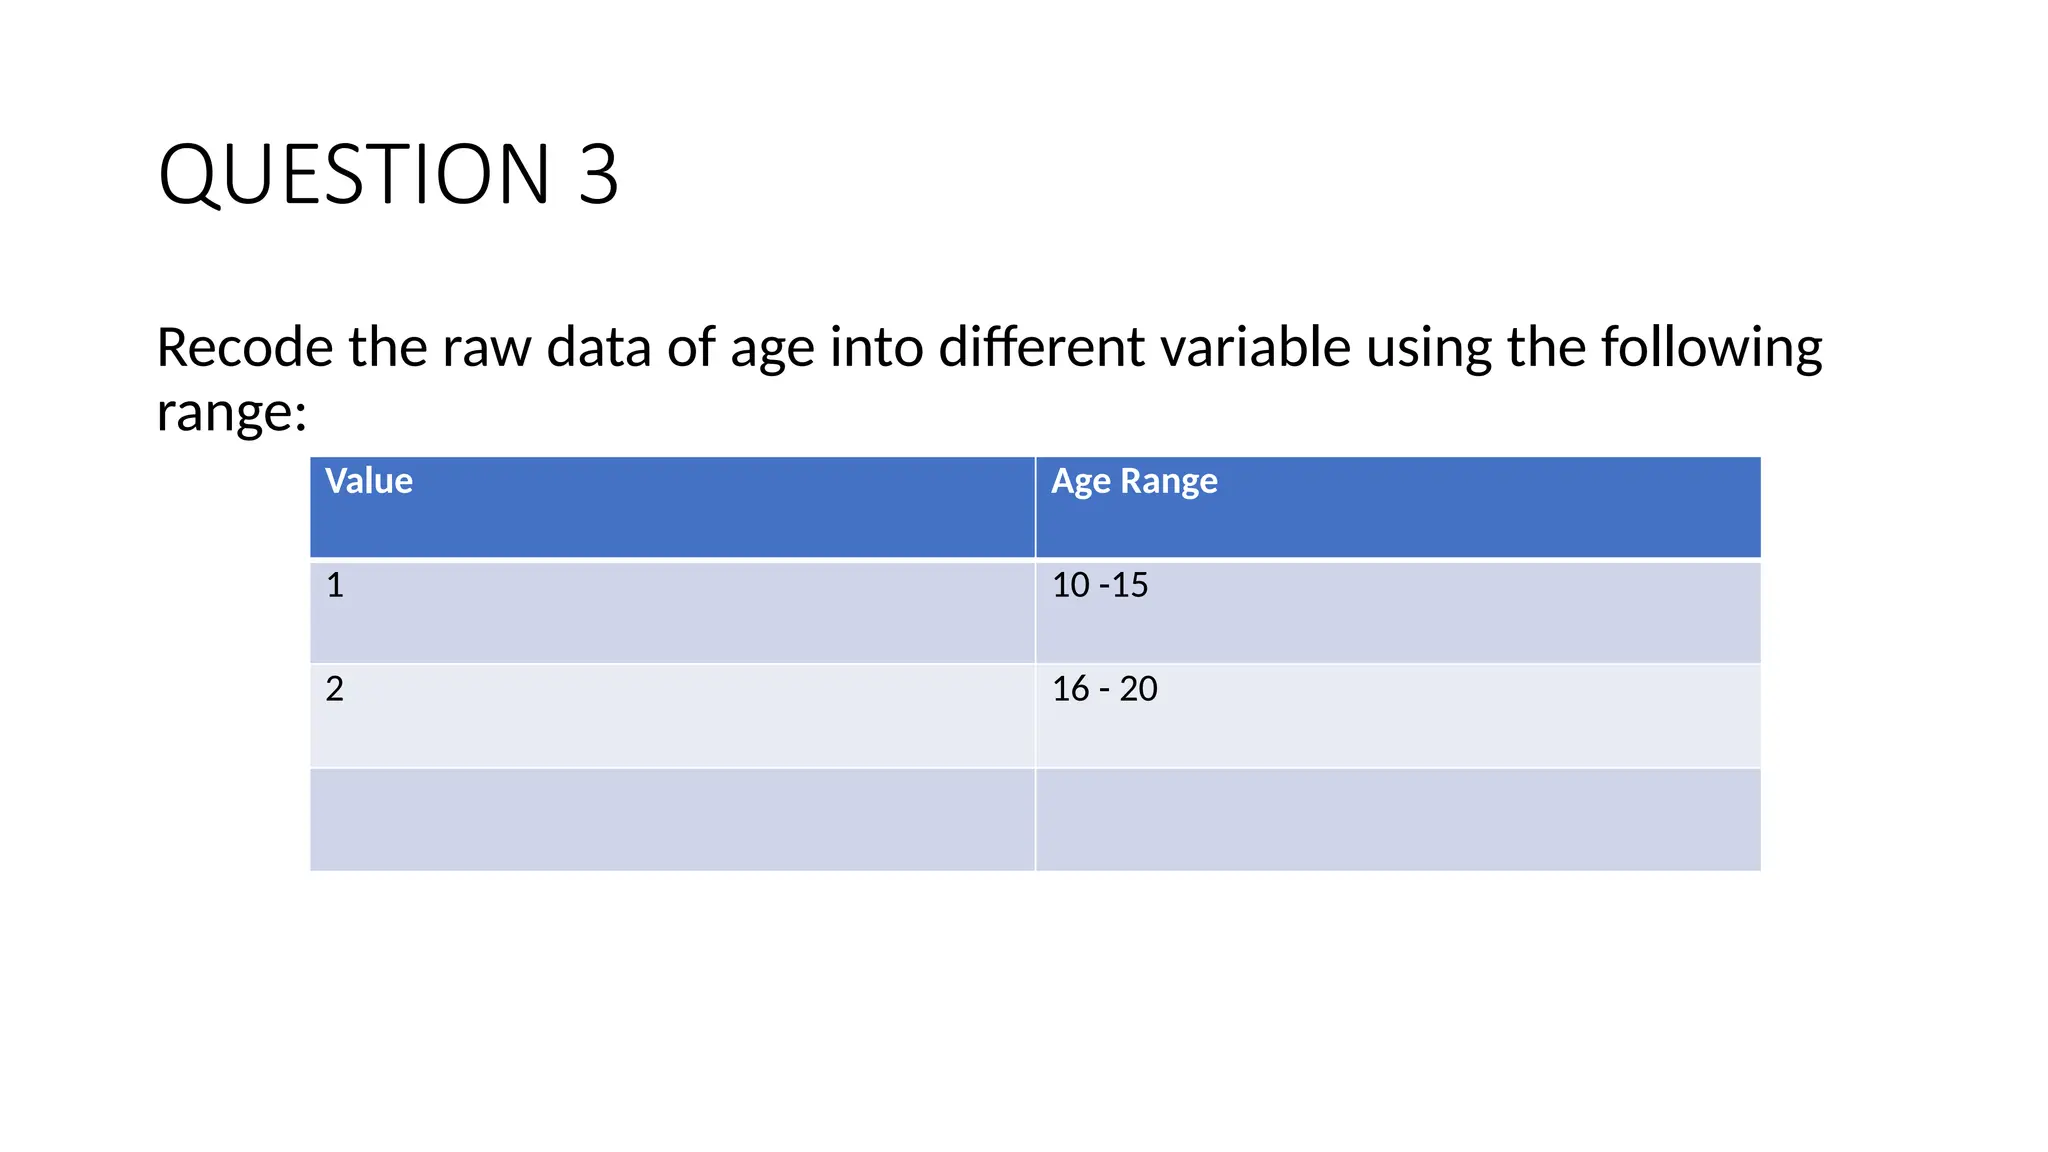Select the cell containing value 2
Image resolution: width=2048 pixels, height=1152 pixels.
click(x=672, y=716)
